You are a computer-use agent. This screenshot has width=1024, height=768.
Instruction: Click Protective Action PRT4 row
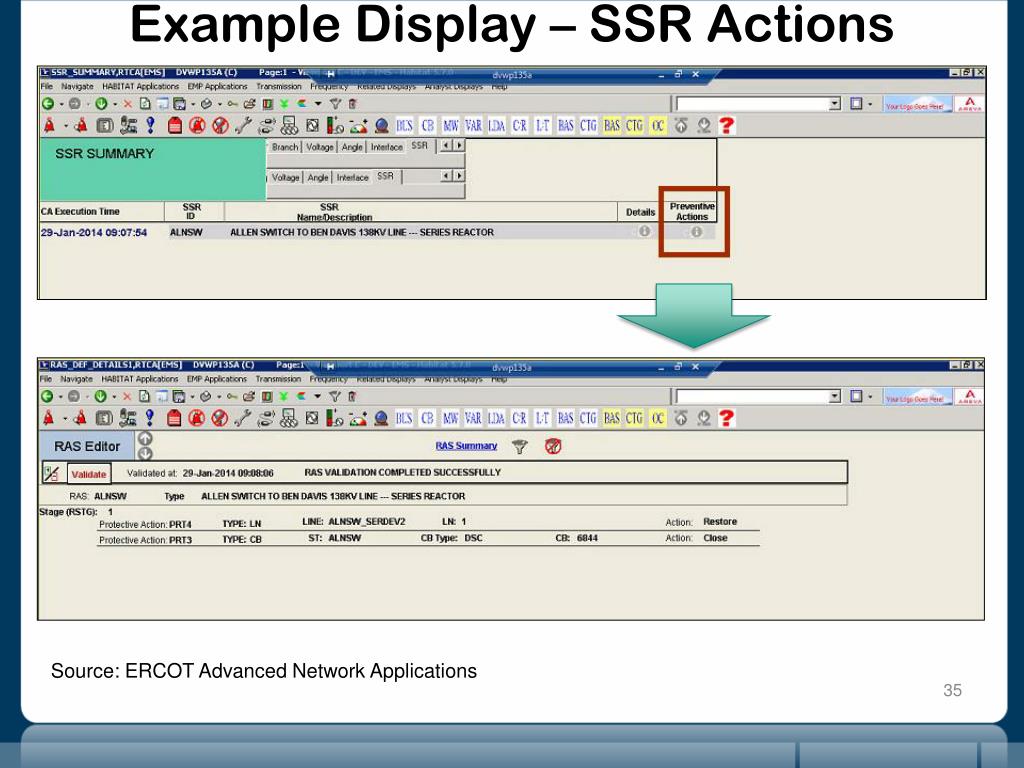point(428,523)
